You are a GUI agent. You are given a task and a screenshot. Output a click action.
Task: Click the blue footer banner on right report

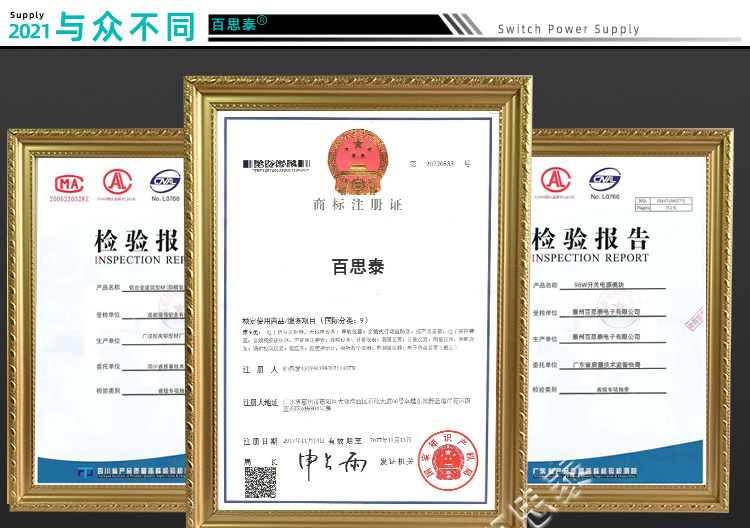click(616, 463)
